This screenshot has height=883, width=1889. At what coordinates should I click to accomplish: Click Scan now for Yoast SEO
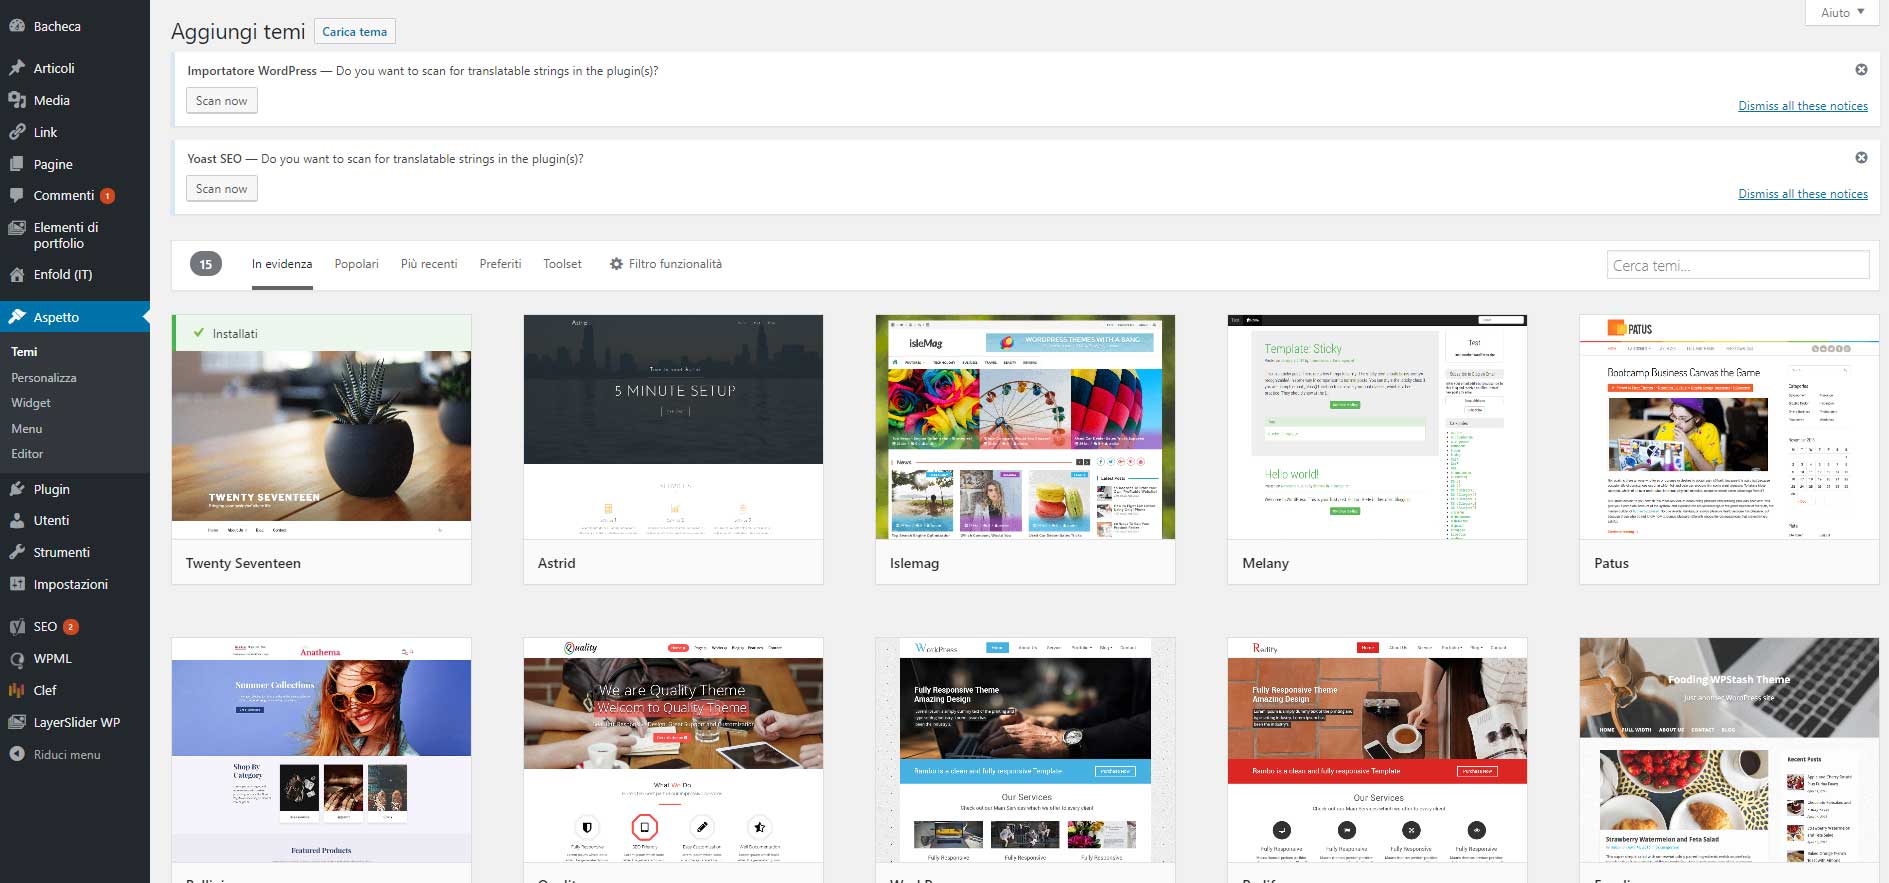tap(221, 189)
